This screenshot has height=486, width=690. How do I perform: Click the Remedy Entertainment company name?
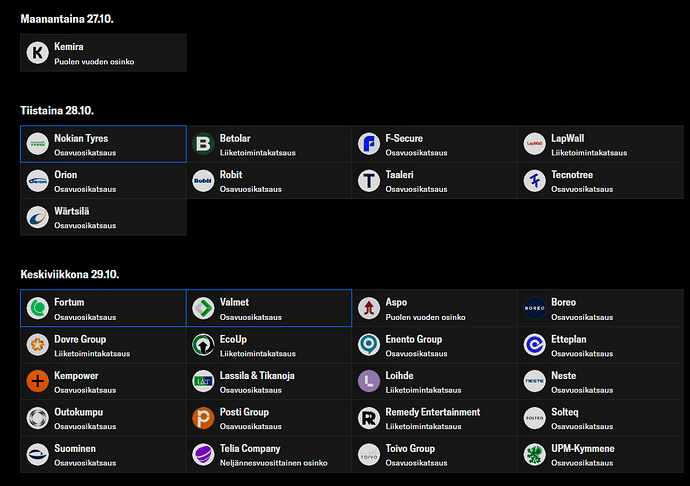tap(432, 412)
